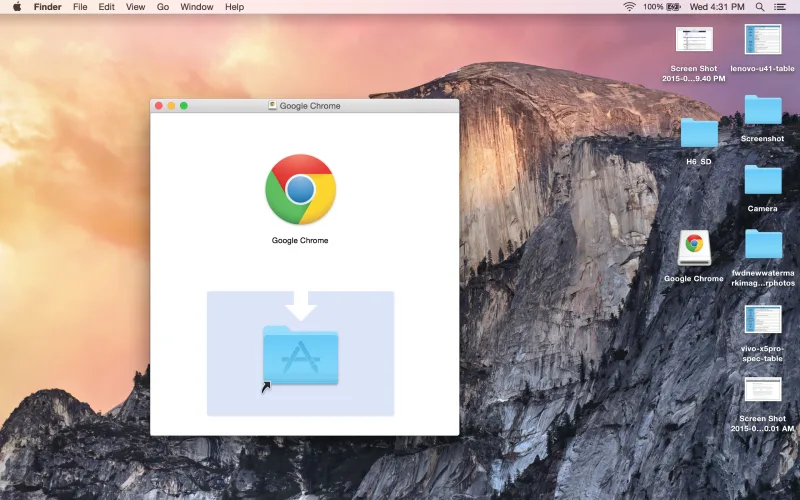Screen dimensions: 800x500
Task: Open the Edit menu
Action: pos(107,7)
